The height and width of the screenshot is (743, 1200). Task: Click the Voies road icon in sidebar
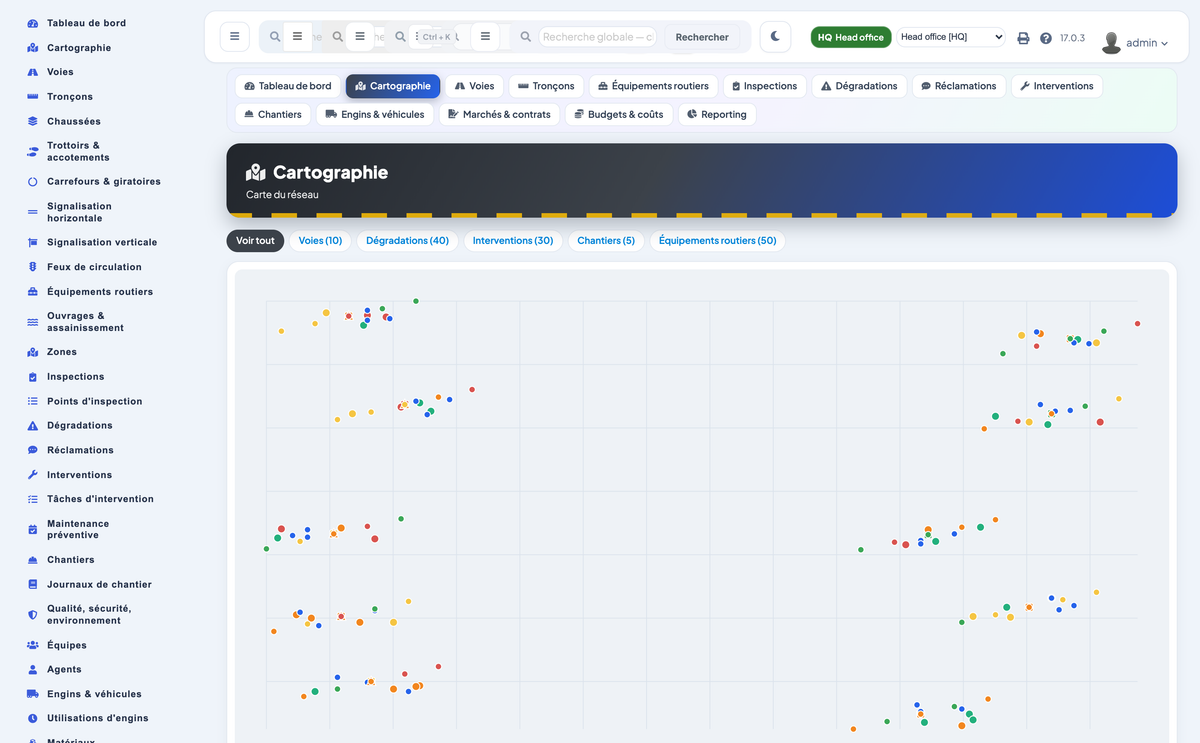click(33, 72)
